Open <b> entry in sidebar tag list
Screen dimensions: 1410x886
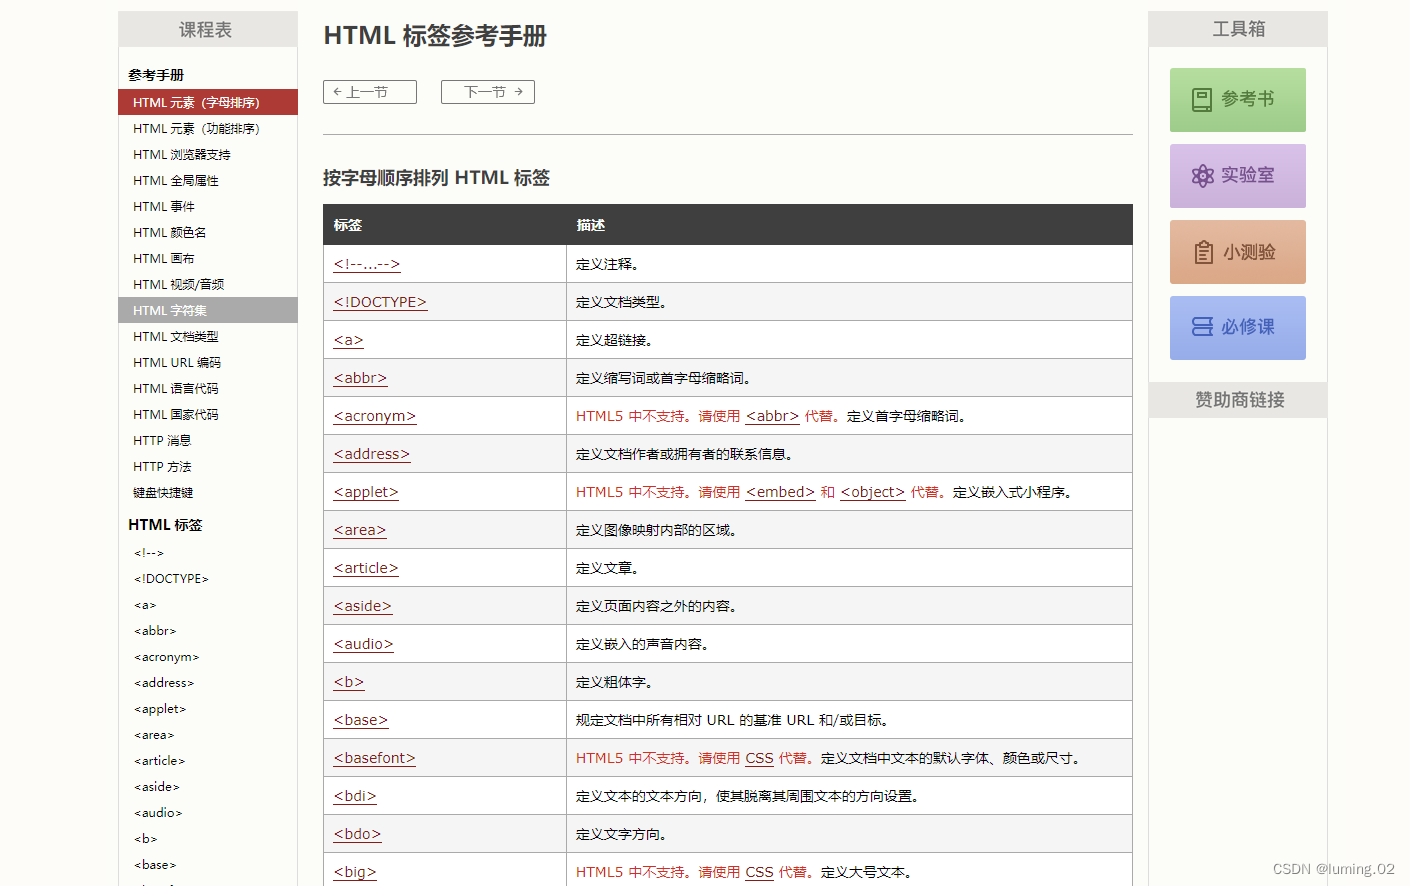pos(146,839)
